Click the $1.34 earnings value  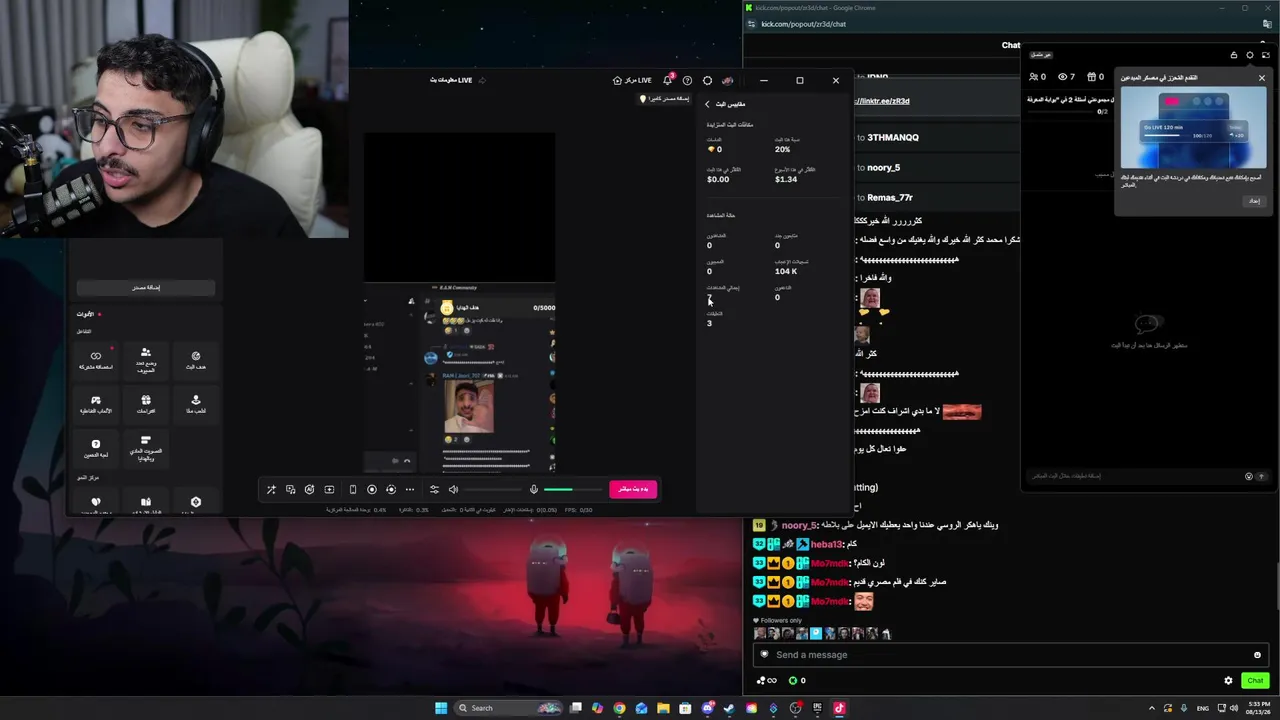(786, 179)
